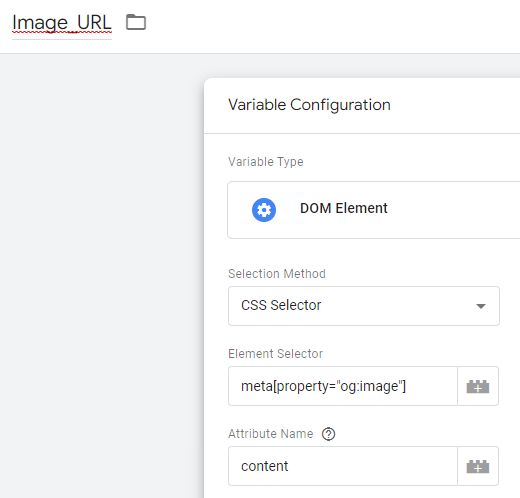
Task: Click the Element Selector label
Action: (275, 354)
